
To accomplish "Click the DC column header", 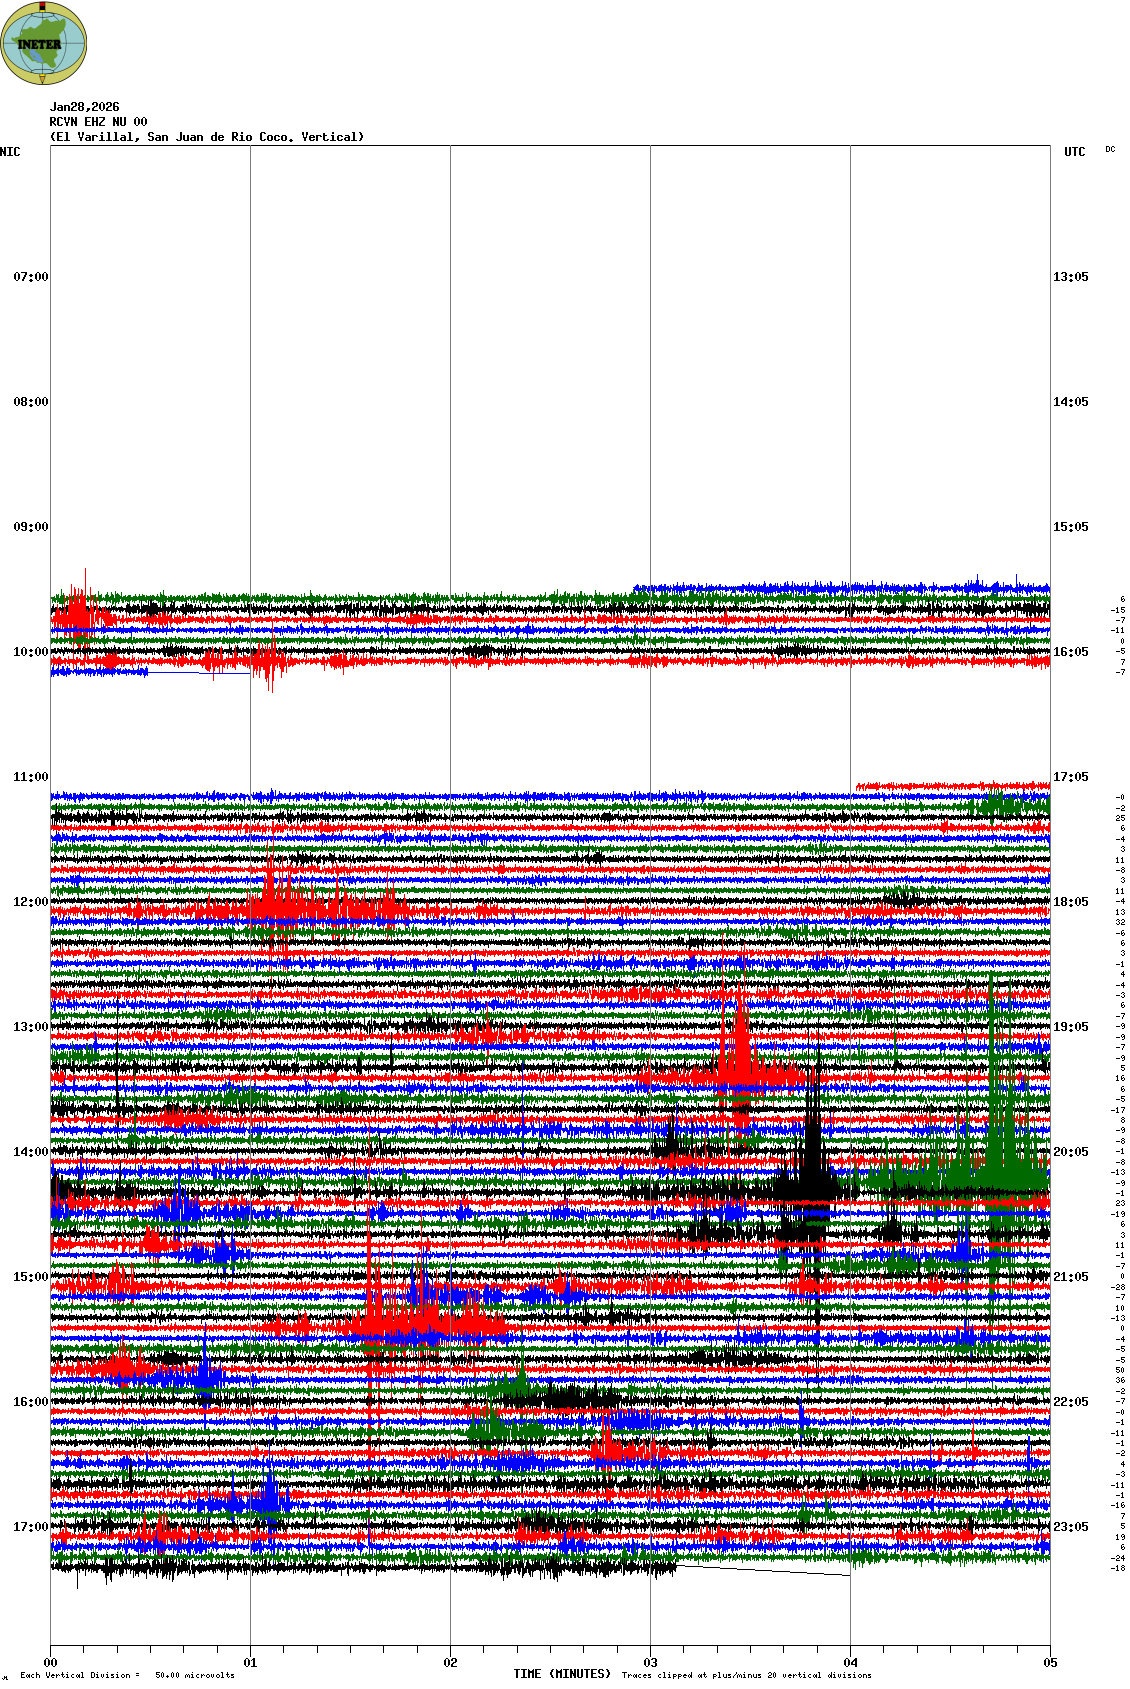I will click(1110, 149).
